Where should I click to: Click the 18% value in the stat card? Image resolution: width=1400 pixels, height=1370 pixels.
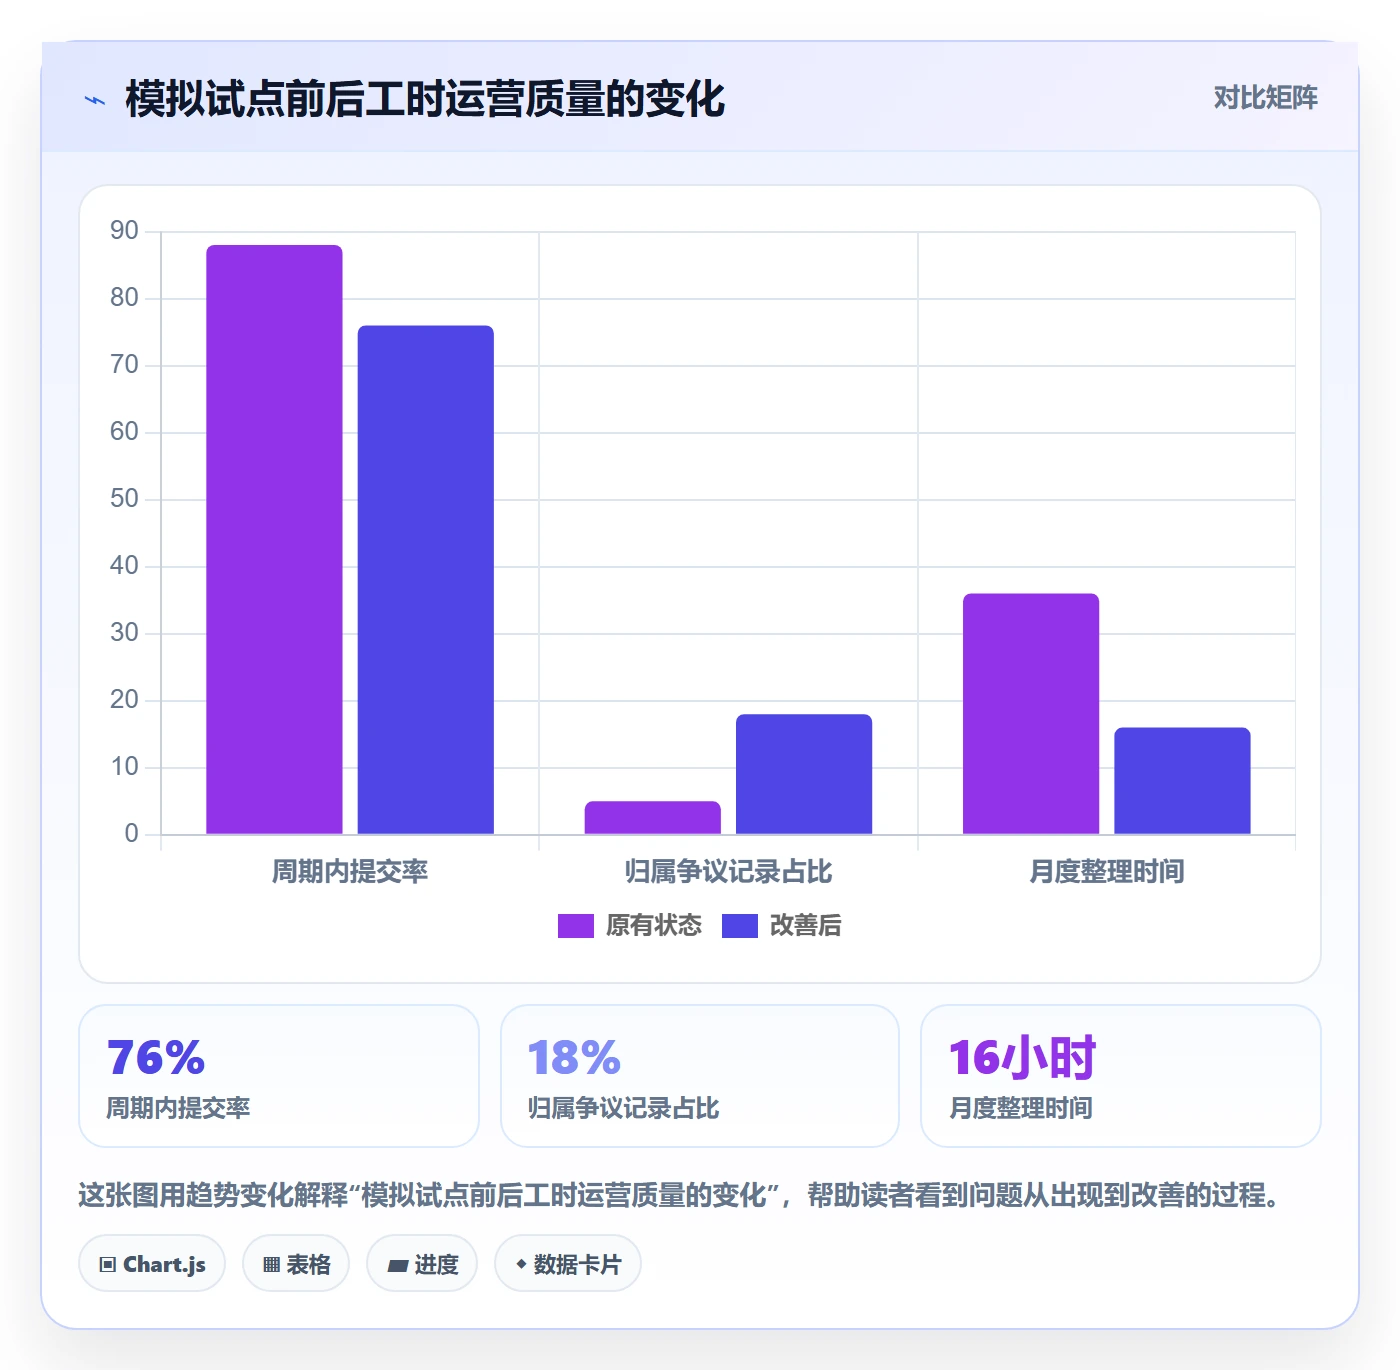tap(574, 1058)
